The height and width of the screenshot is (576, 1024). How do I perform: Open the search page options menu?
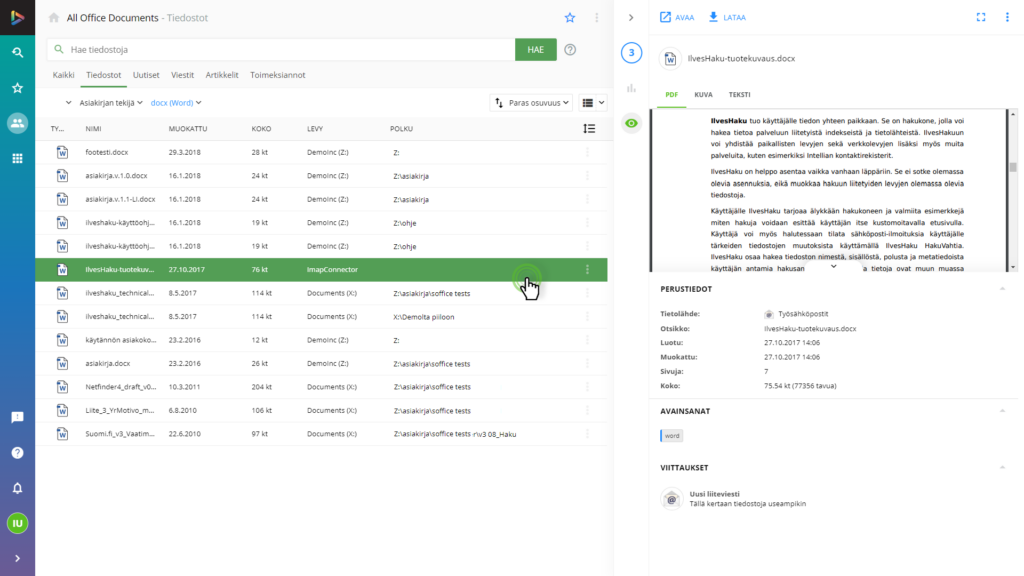point(596,18)
